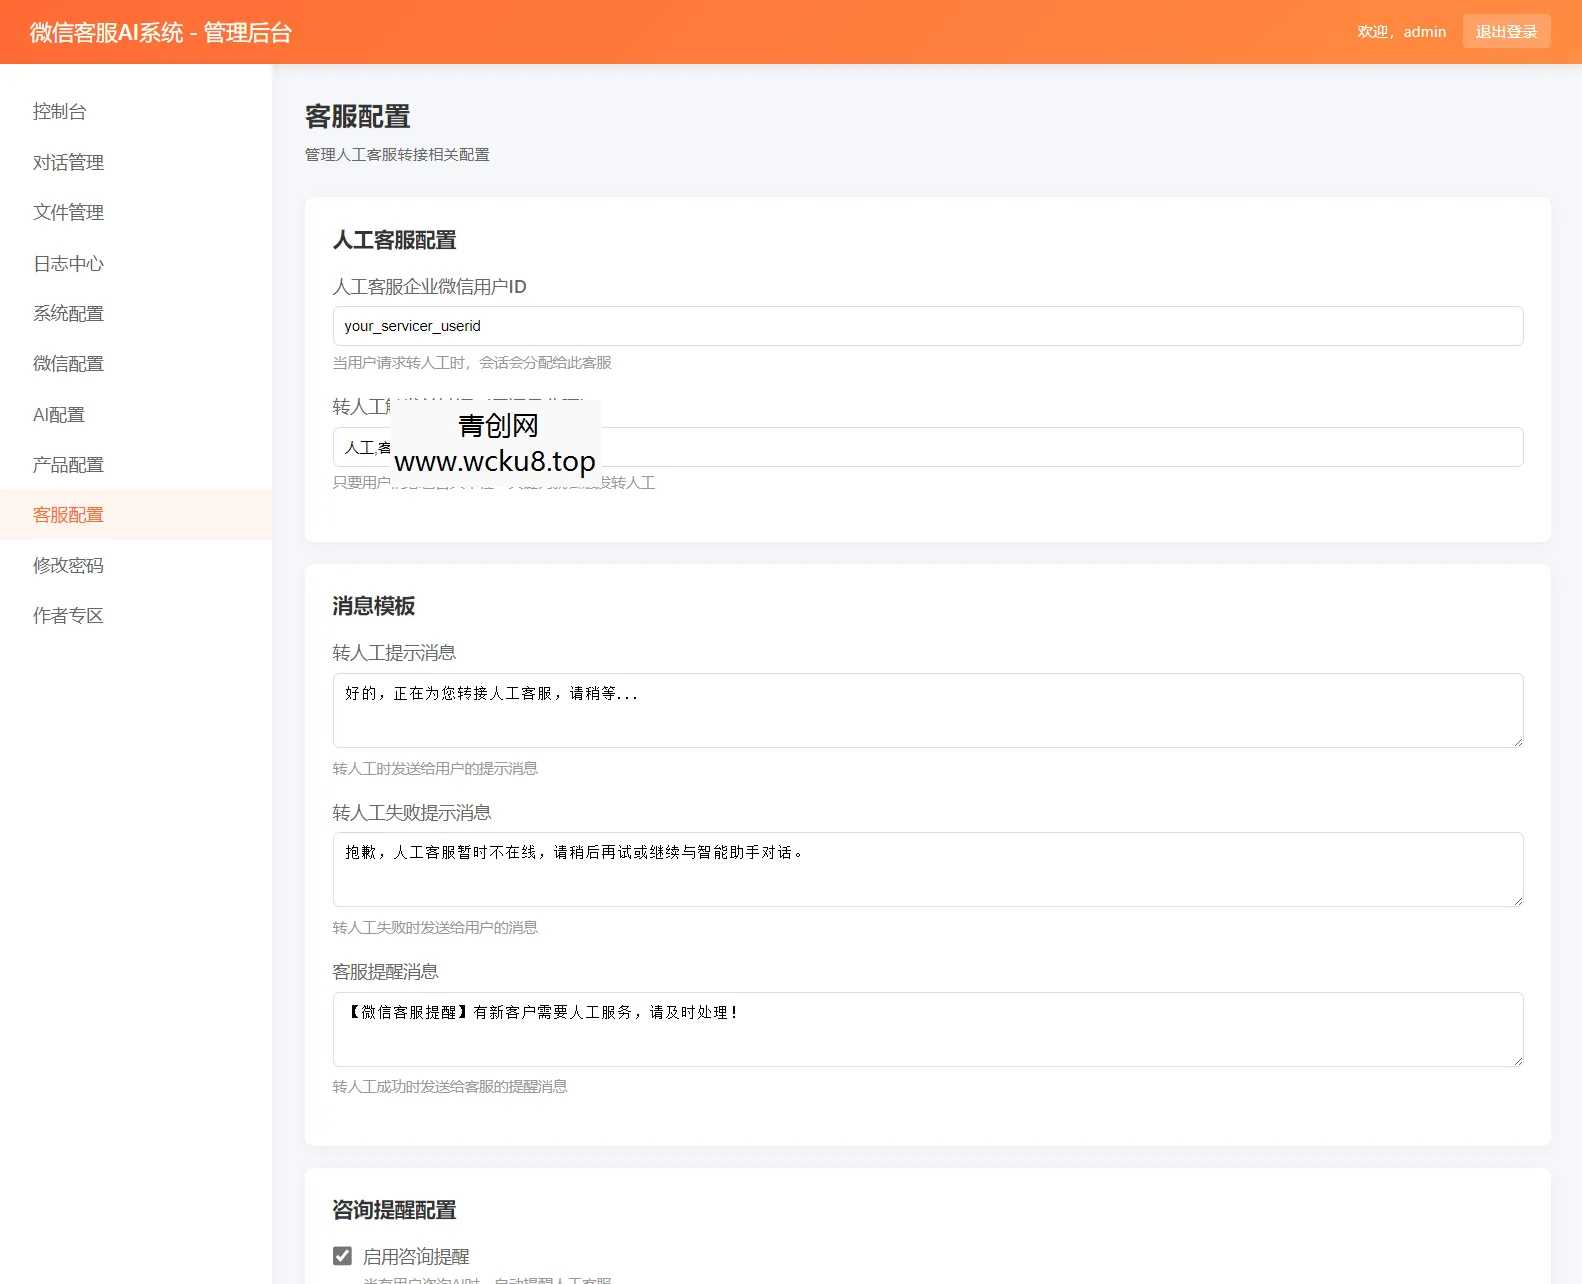
Task: Grab resize handle of 客服提醒消息 textarea
Action: click(1517, 1060)
